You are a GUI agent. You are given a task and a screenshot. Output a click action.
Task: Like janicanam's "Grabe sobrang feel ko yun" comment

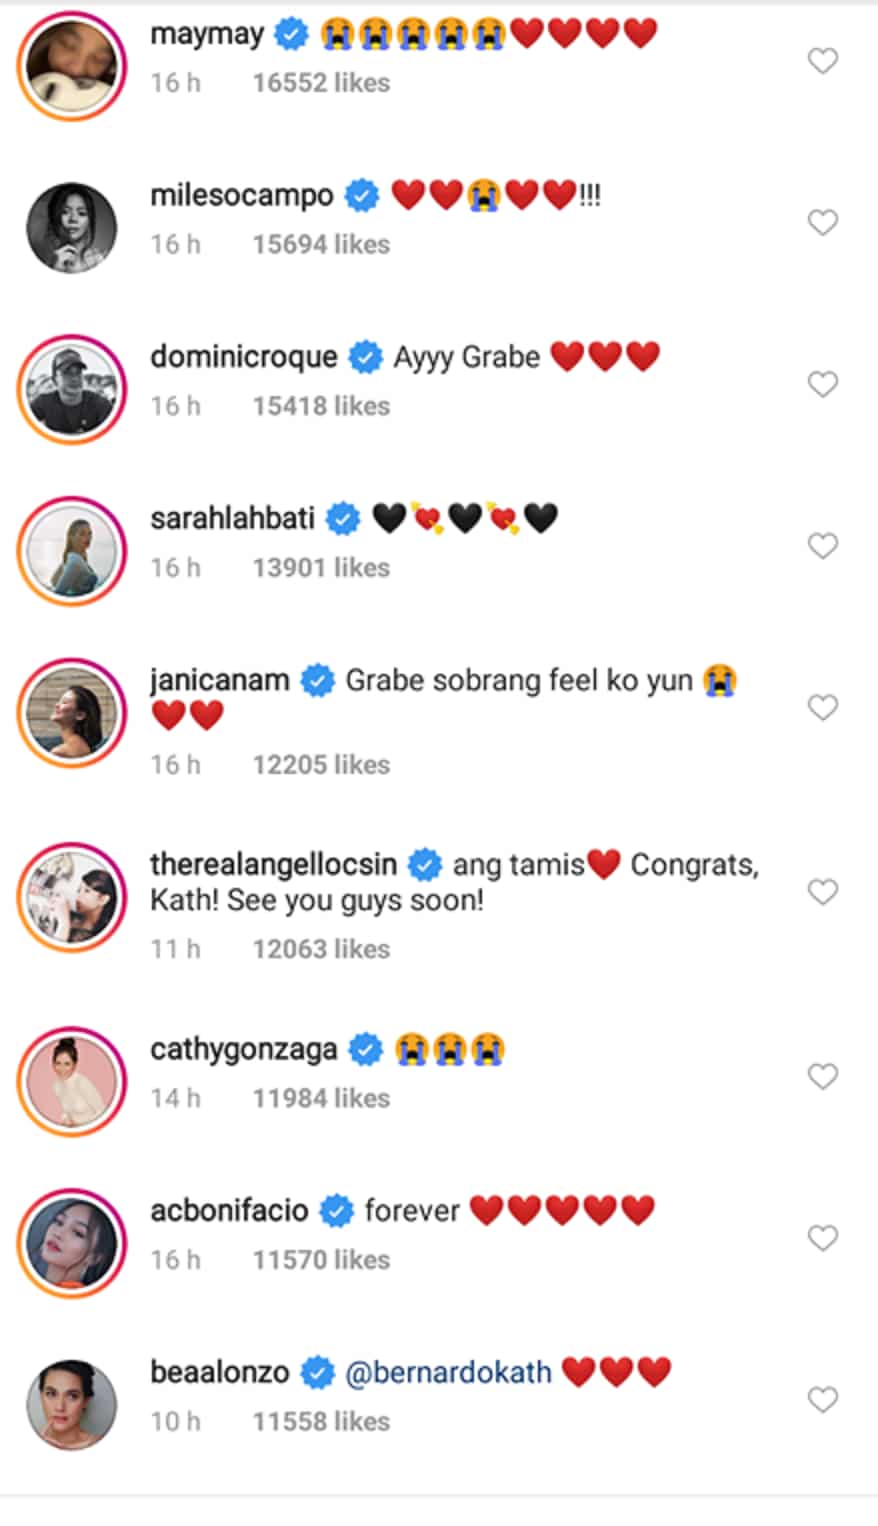pos(822,708)
